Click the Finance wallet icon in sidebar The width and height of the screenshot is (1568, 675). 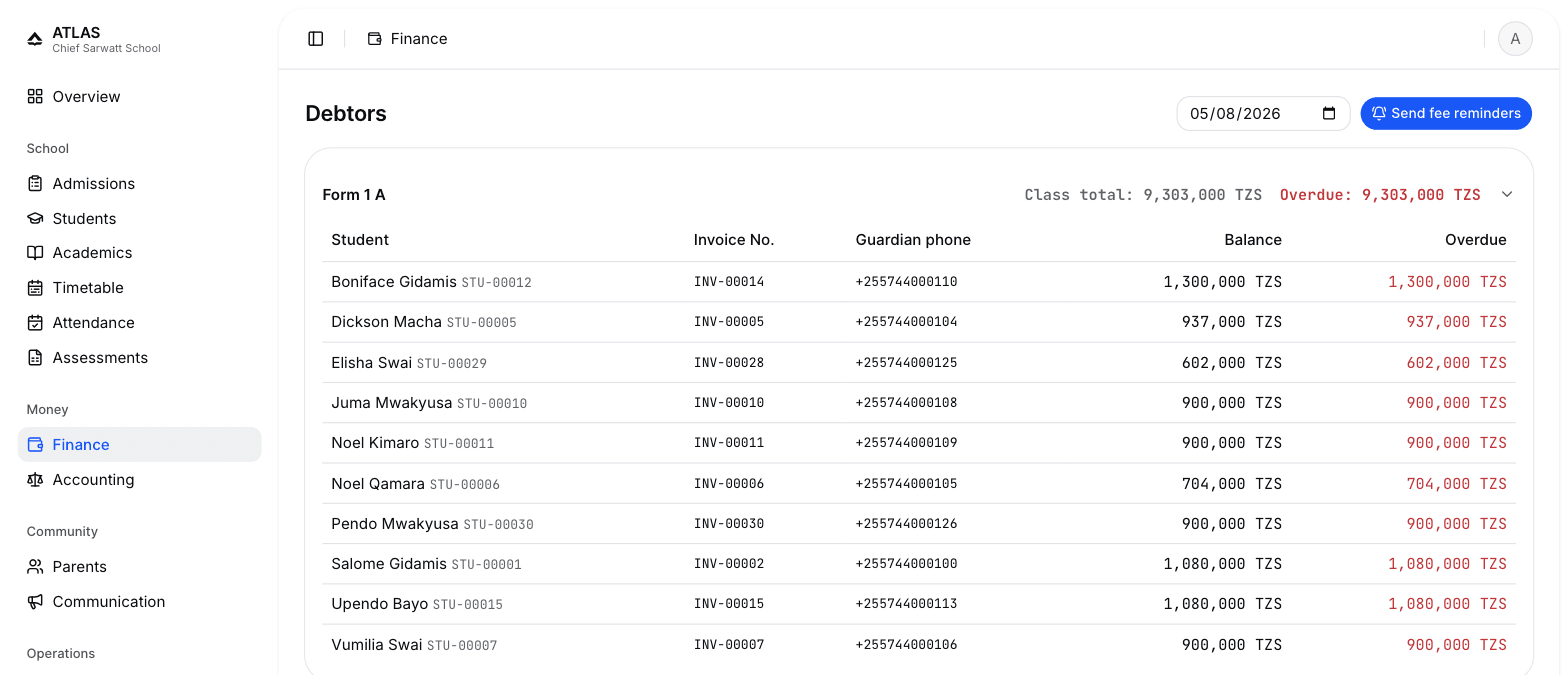click(35, 445)
